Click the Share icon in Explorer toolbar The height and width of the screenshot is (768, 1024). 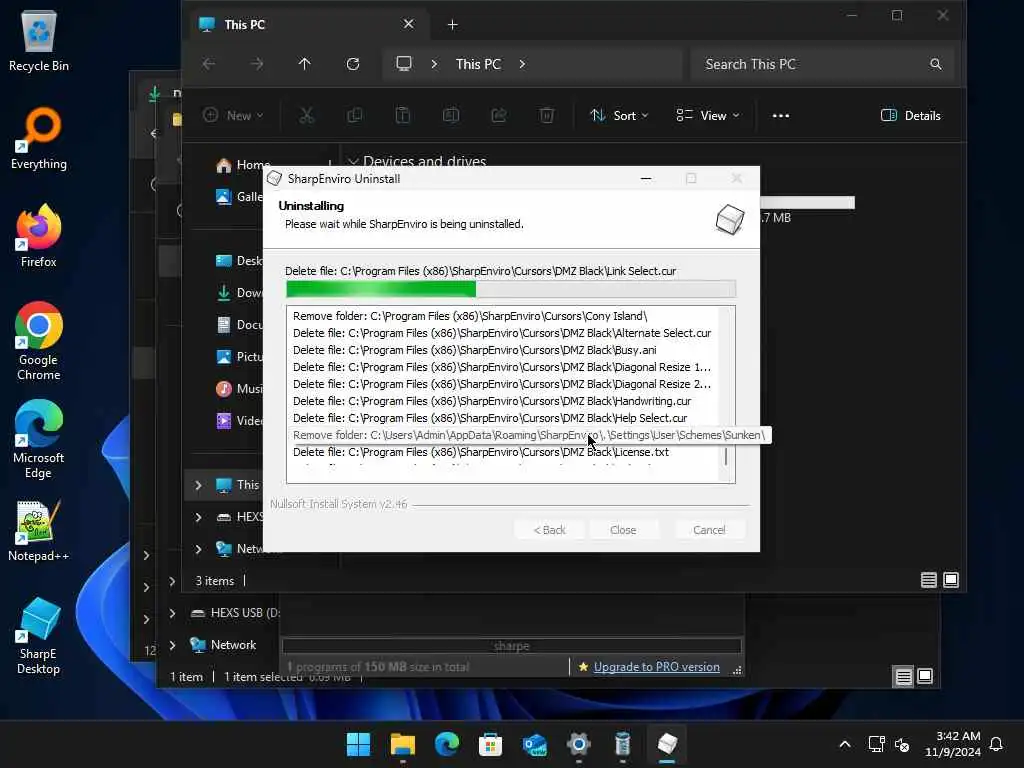click(x=499, y=116)
